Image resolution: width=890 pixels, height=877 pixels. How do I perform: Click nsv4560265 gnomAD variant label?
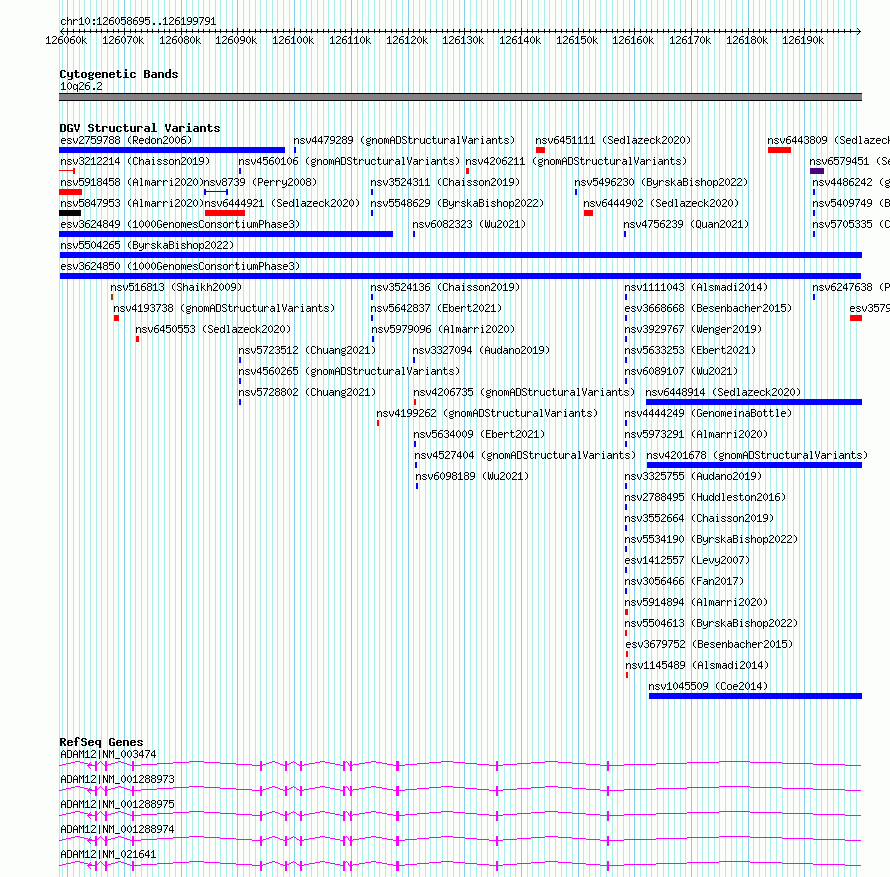tap(349, 371)
